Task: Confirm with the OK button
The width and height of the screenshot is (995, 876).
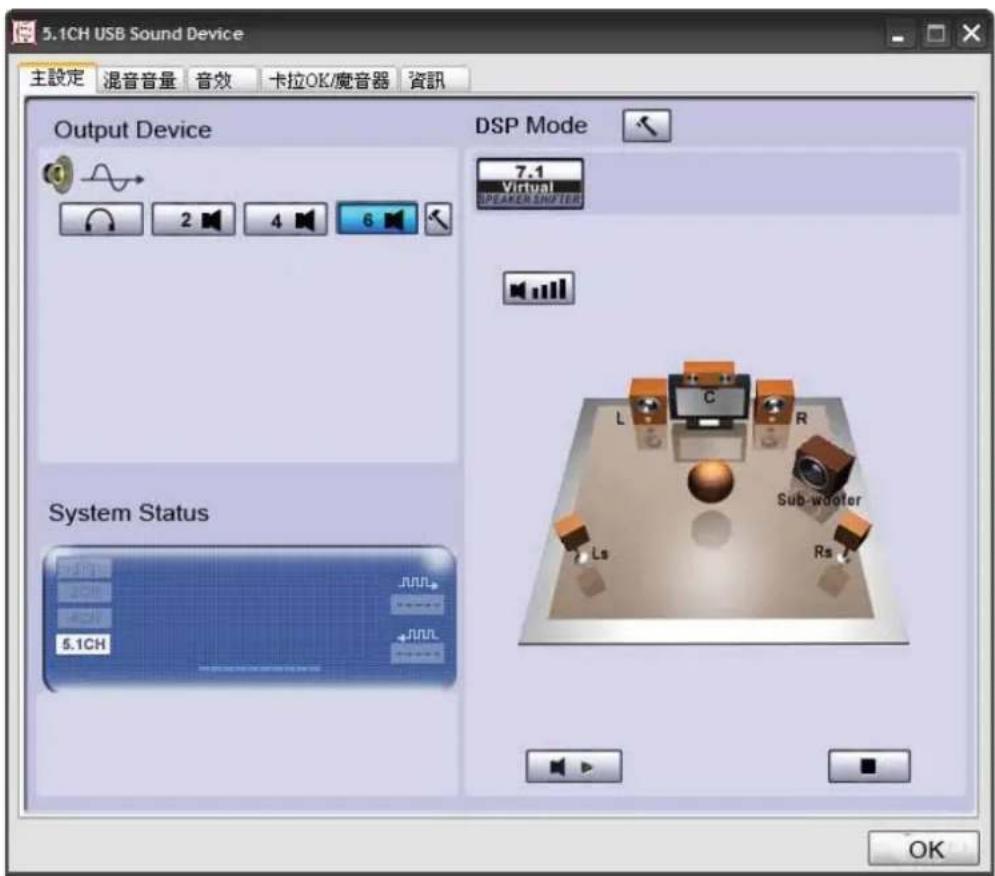Action: tap(923, 849)
